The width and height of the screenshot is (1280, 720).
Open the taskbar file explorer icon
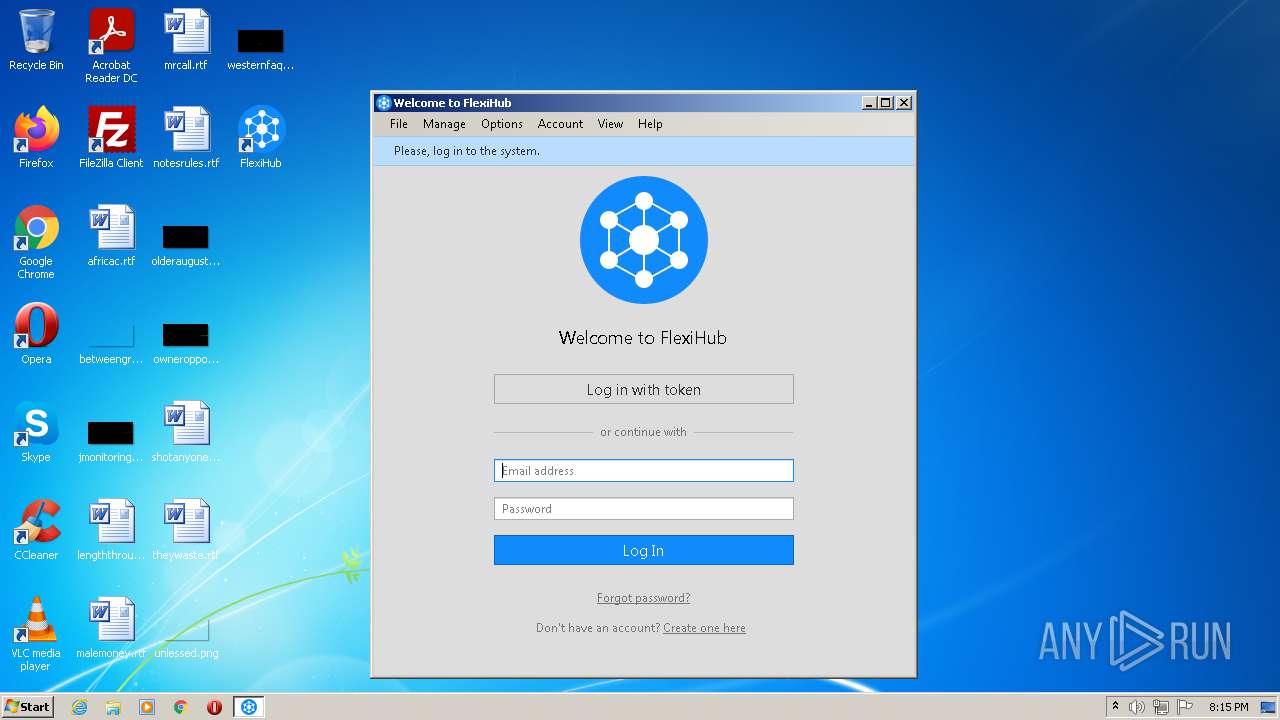coord(113,707)
